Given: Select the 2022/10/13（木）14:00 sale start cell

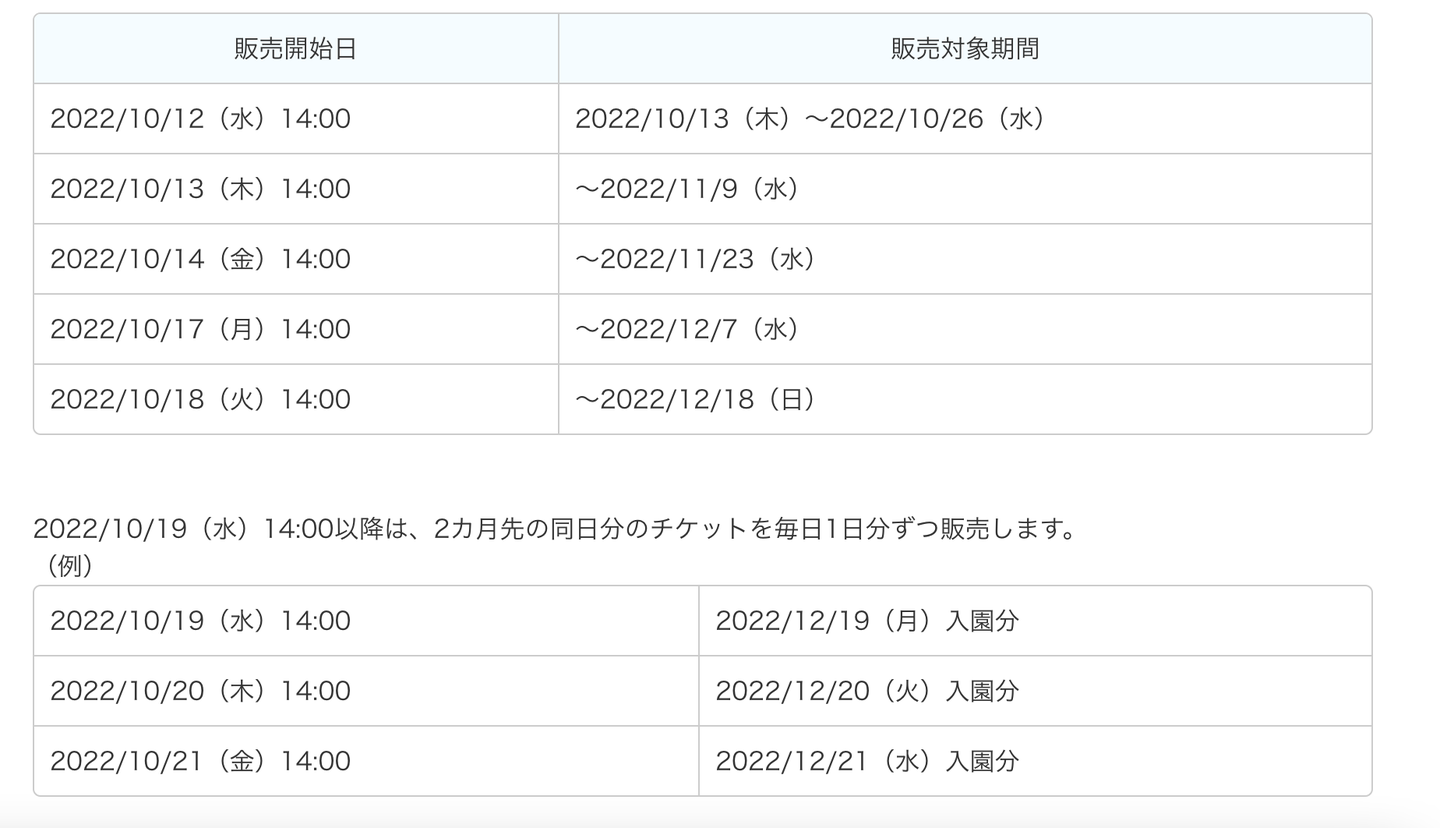Looking at the screenshot, I should [x=200, y=189].
